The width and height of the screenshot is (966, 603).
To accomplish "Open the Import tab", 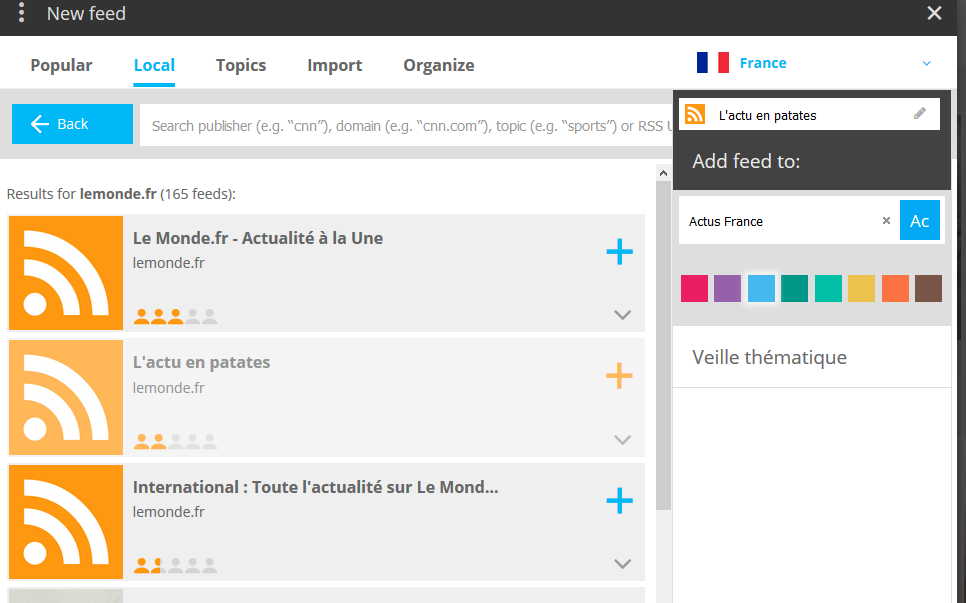I will tap(335, 65).
